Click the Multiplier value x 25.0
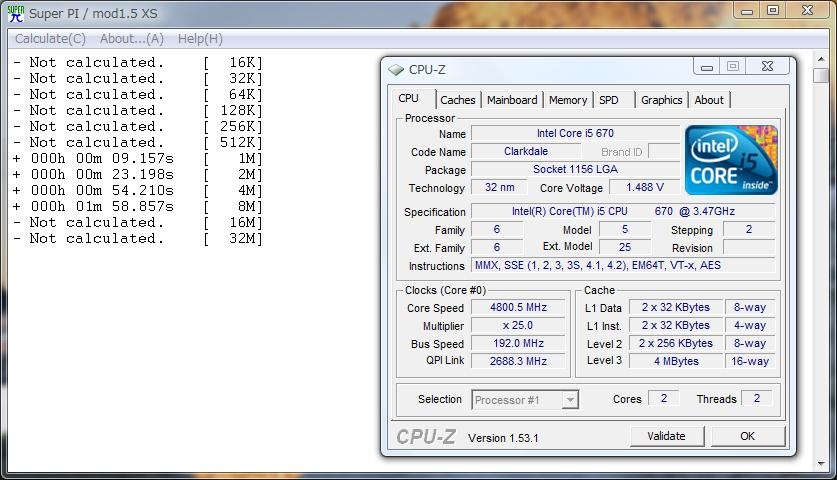This screenshot has width=837, height=480. click(518, 326)
